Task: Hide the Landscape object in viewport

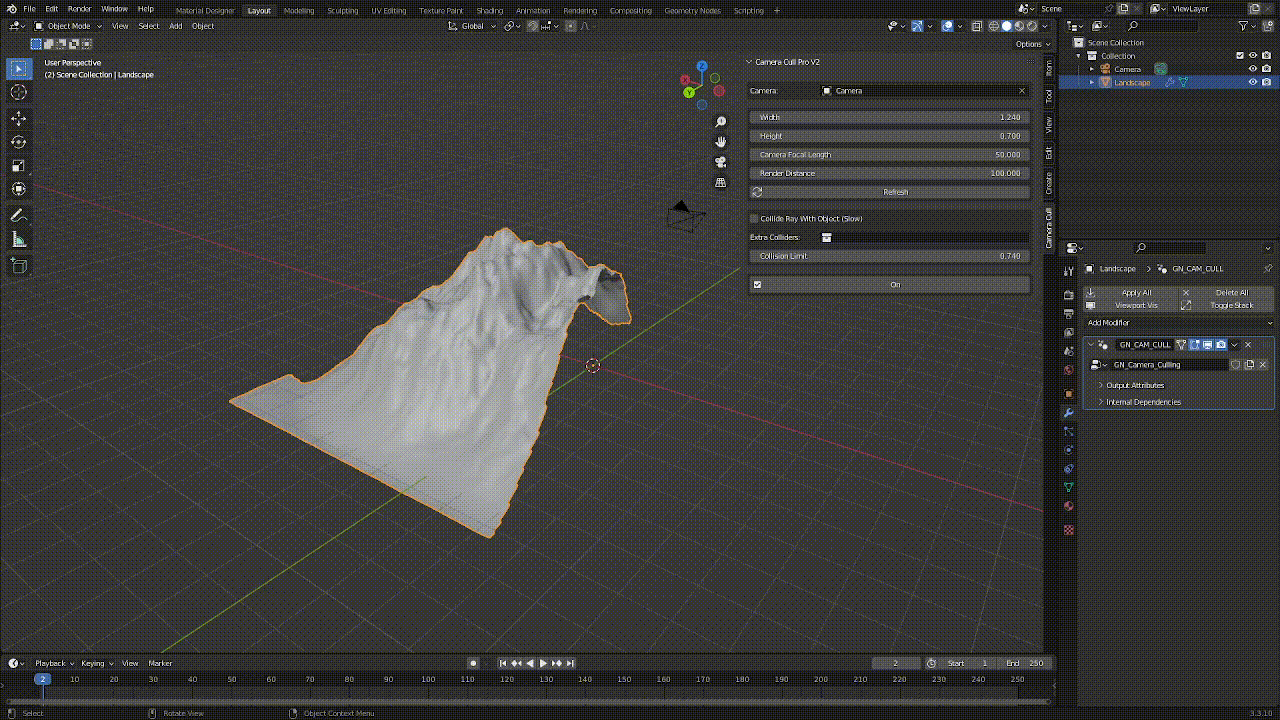Action: (x=1252, y=82)
